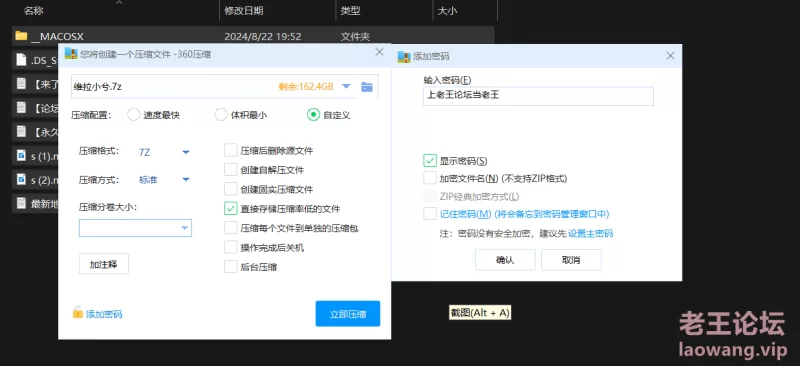Click the 360压缩 logo in the compress dialog title
Screen dimensions: 800x366
[71, 54]
